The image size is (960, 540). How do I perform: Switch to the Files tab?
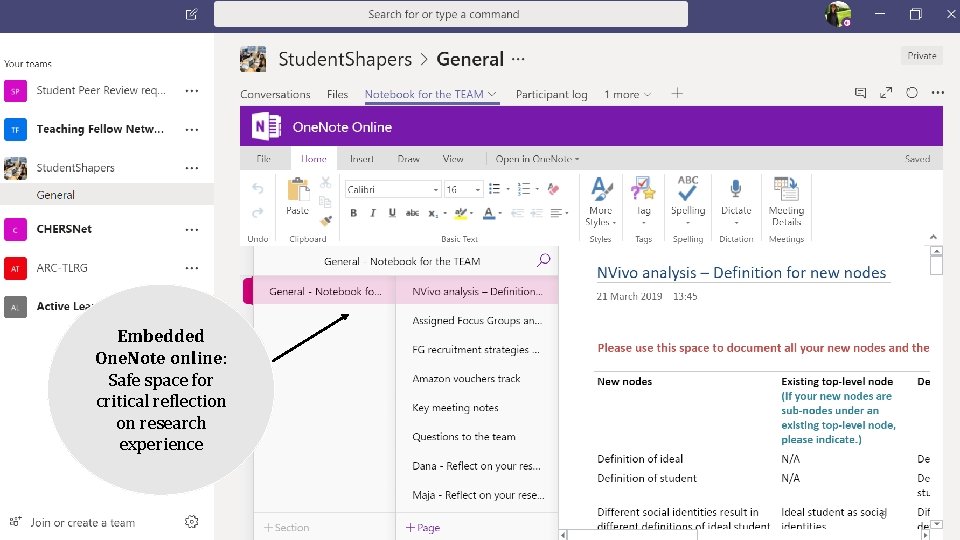tap(337, 94)
